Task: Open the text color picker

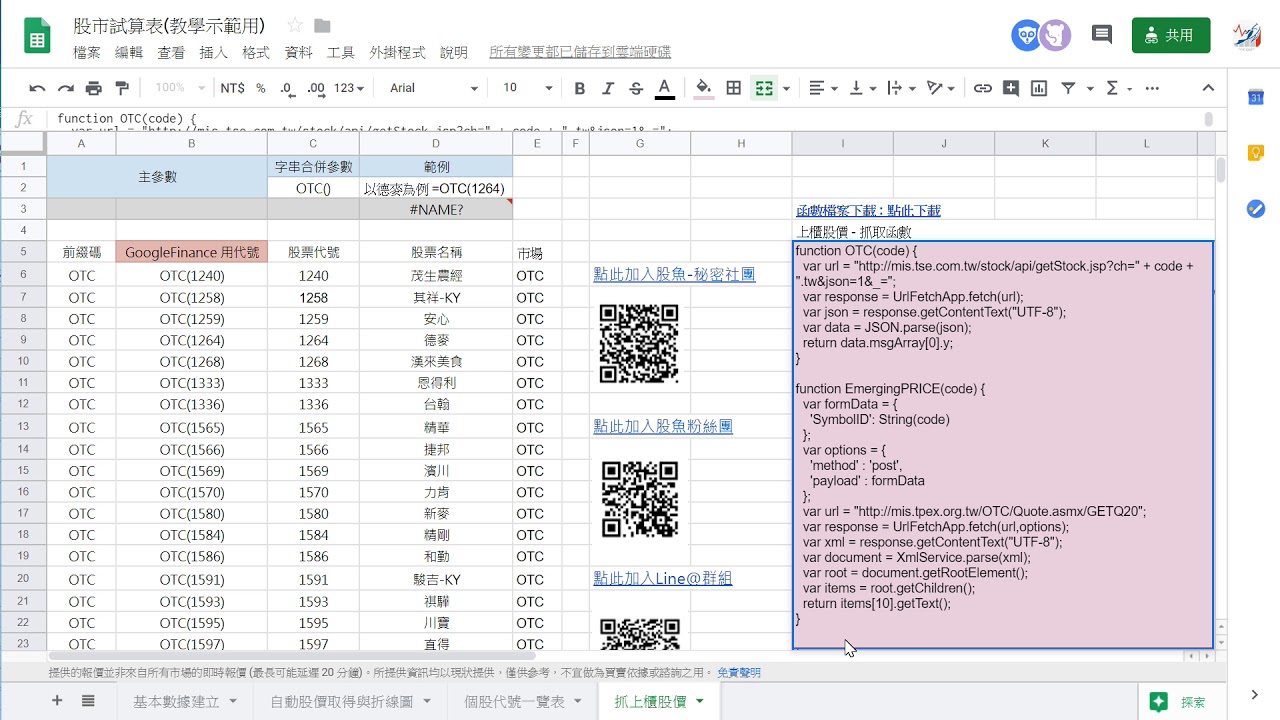Action: [x=664, y=88]
